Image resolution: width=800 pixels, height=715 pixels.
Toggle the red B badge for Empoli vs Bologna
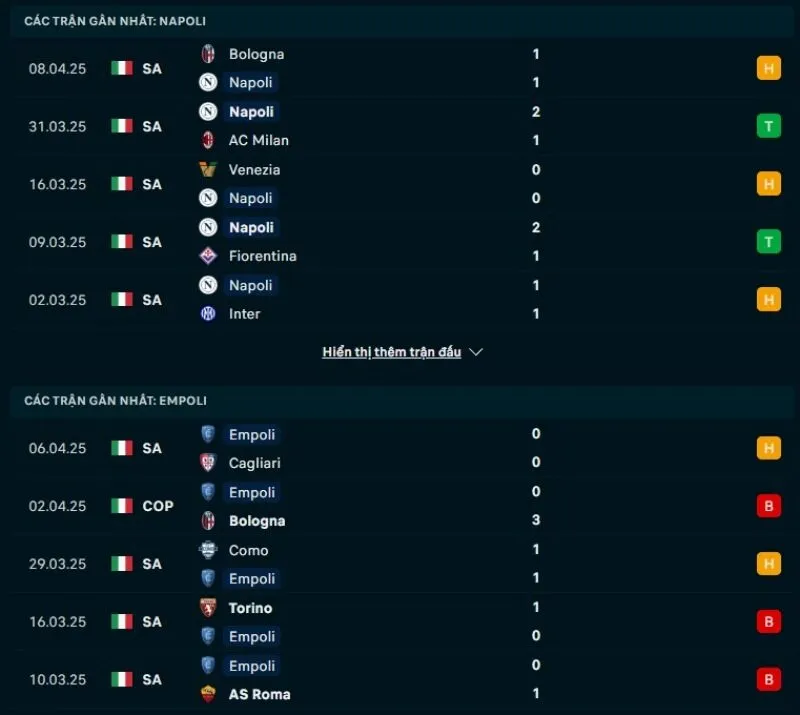pos(768,506)
